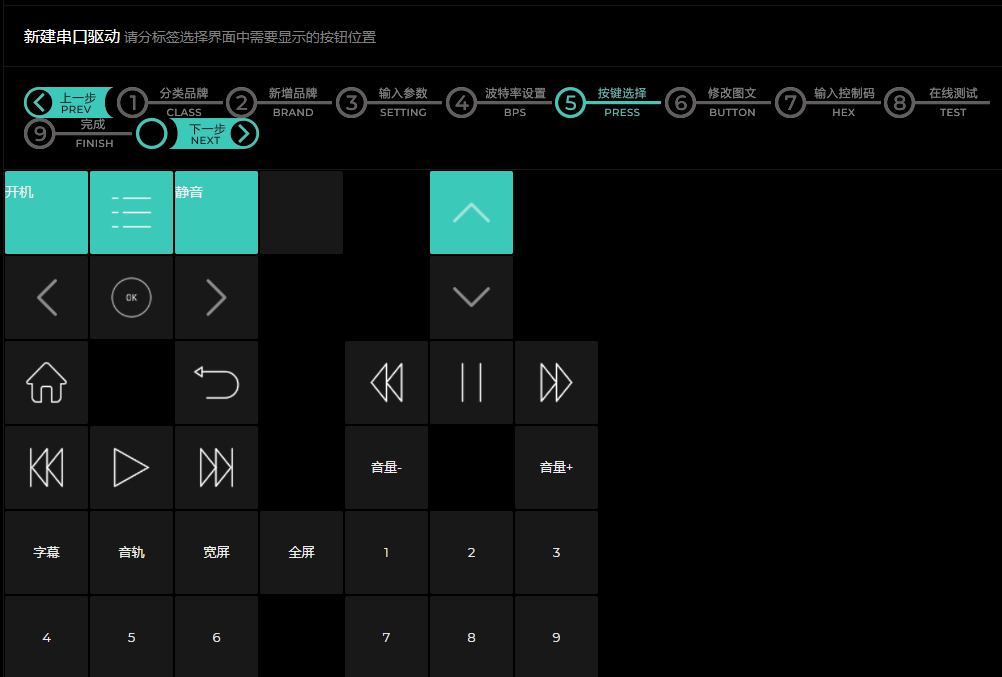Select the Home icon button
Image resolution: width=1002 pixels, height=677 pixels.
(46, 382)
